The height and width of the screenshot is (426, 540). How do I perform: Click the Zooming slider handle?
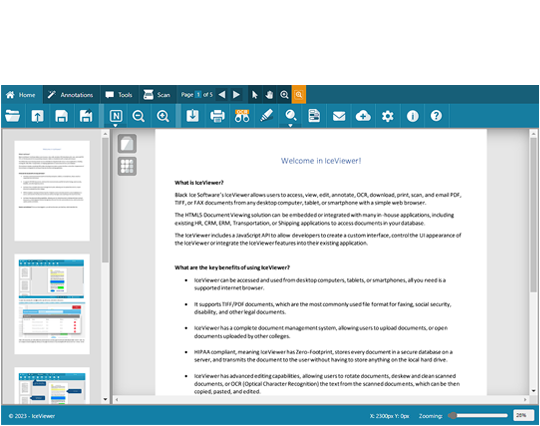tap(453, 416)
